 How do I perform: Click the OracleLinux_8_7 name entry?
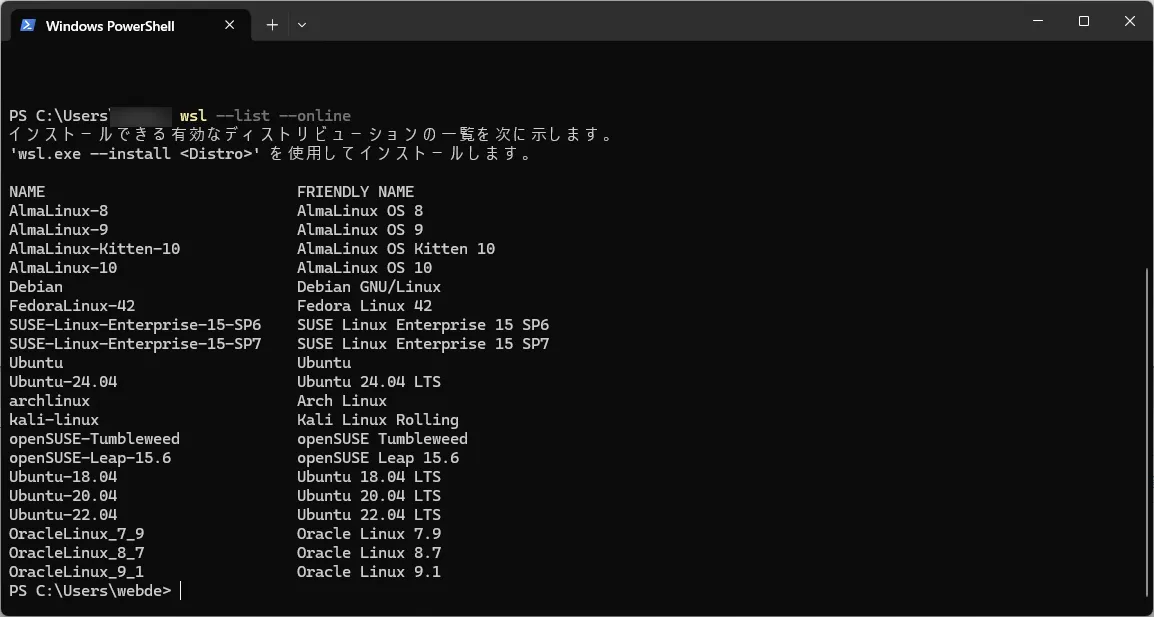(x=77, y=554)
